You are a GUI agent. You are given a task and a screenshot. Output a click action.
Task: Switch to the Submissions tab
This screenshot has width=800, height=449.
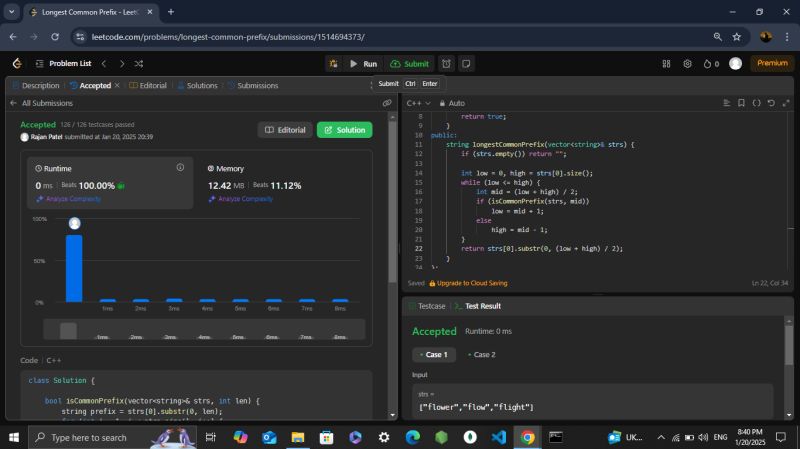pyautogui.click(x=253, y=86)
